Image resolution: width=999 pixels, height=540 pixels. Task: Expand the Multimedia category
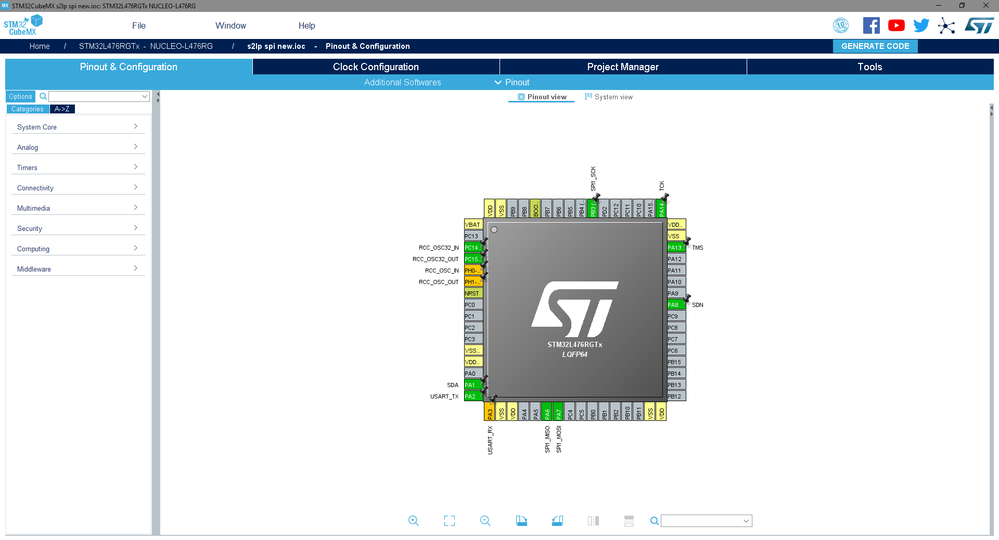pyautogui.click(x=78, y=208)
